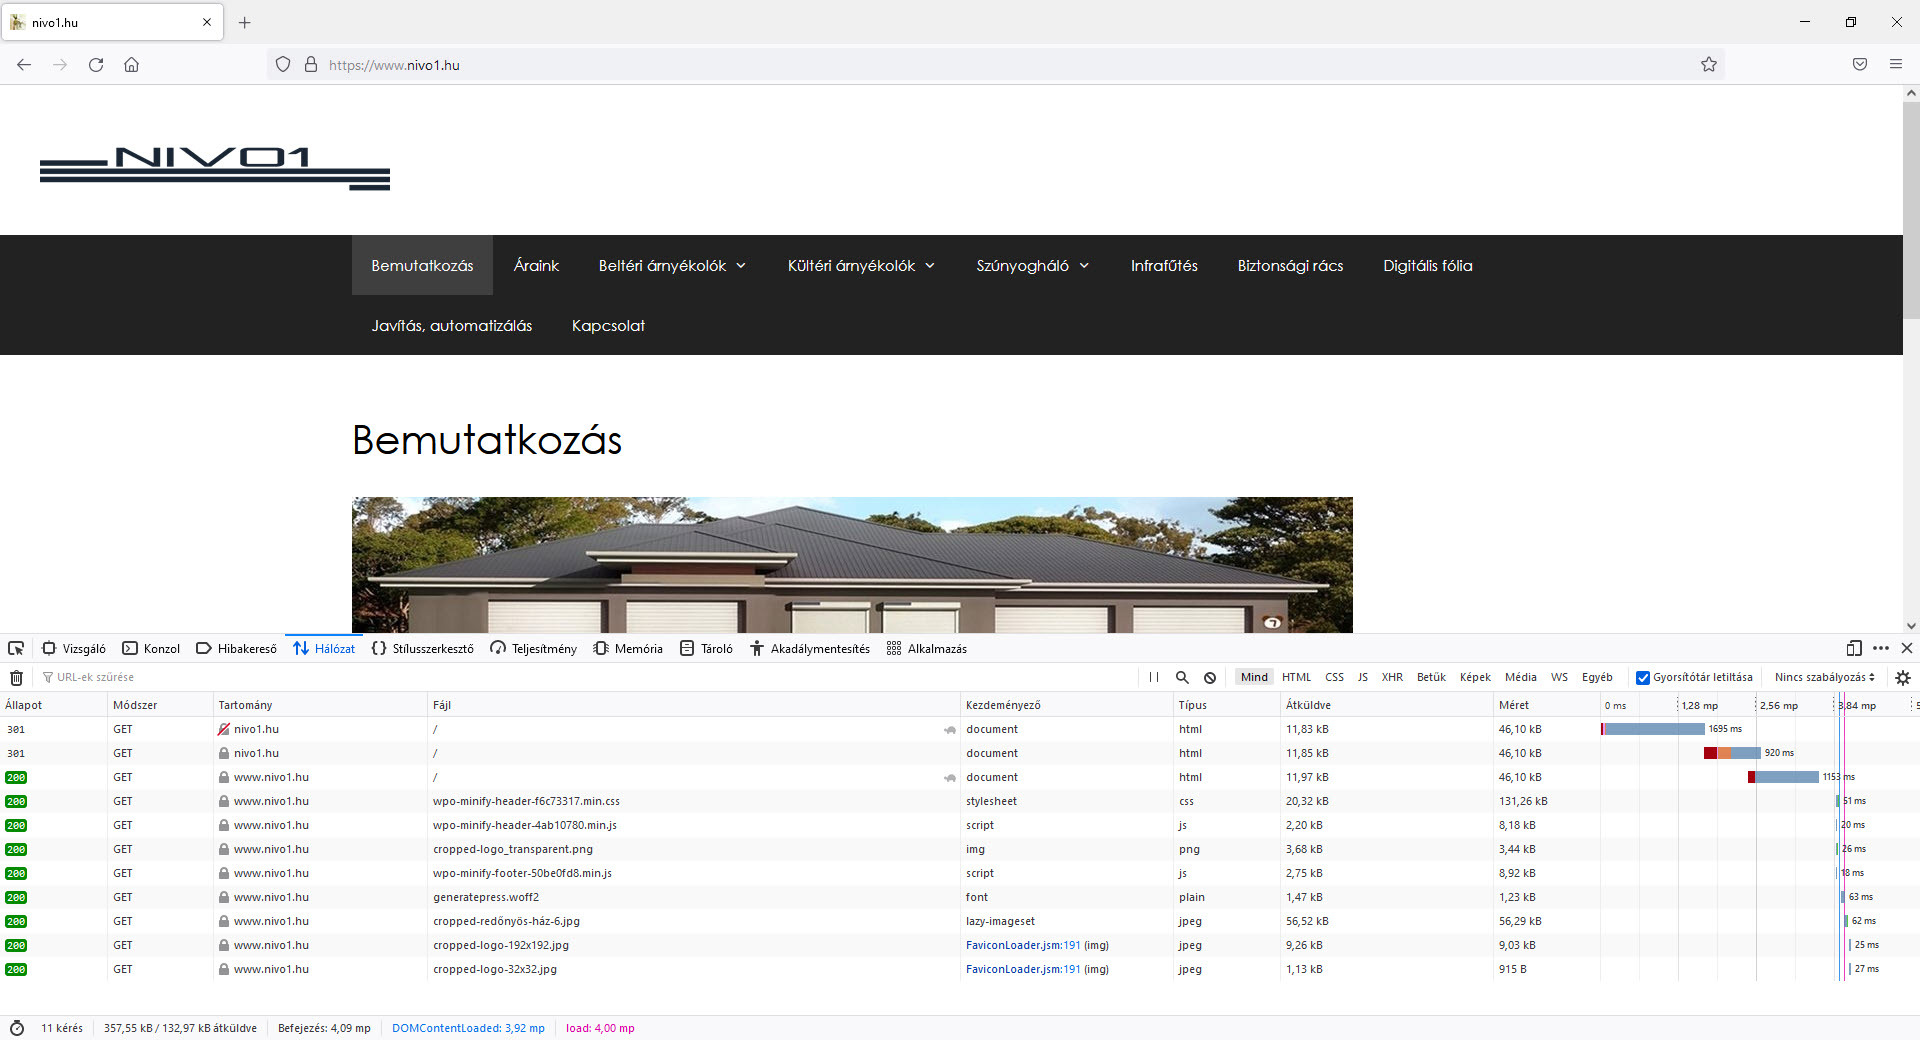1920x1040 pixels.
Task: Open the Kapcsolat page link
Action: pos(608,326)
